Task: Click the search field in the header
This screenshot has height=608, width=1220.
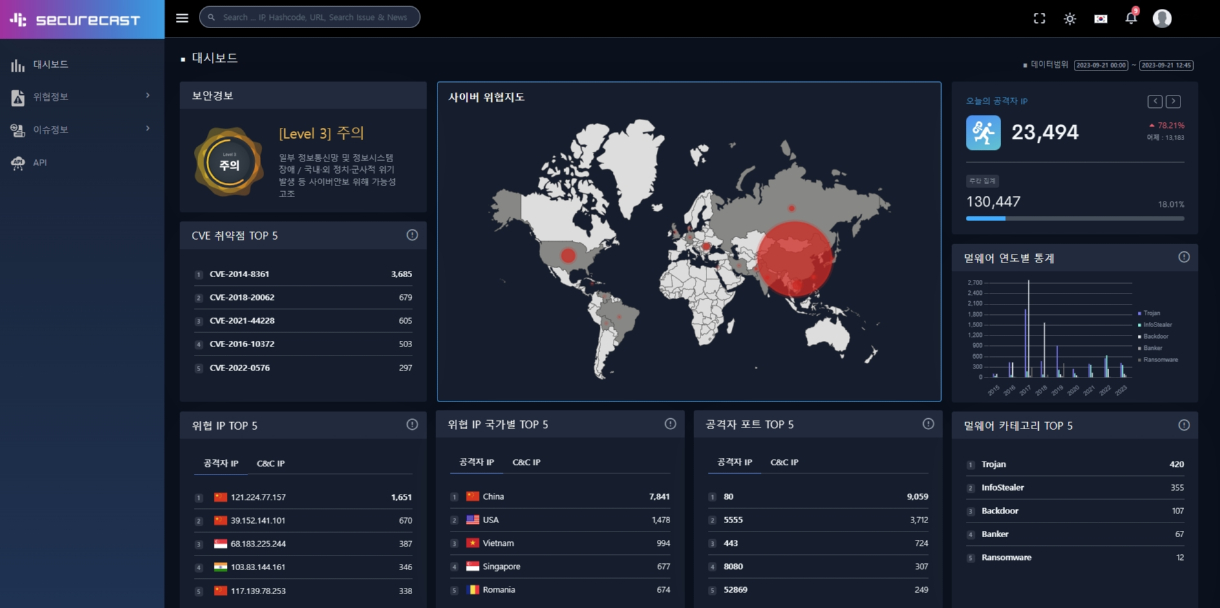Action: 309,17
